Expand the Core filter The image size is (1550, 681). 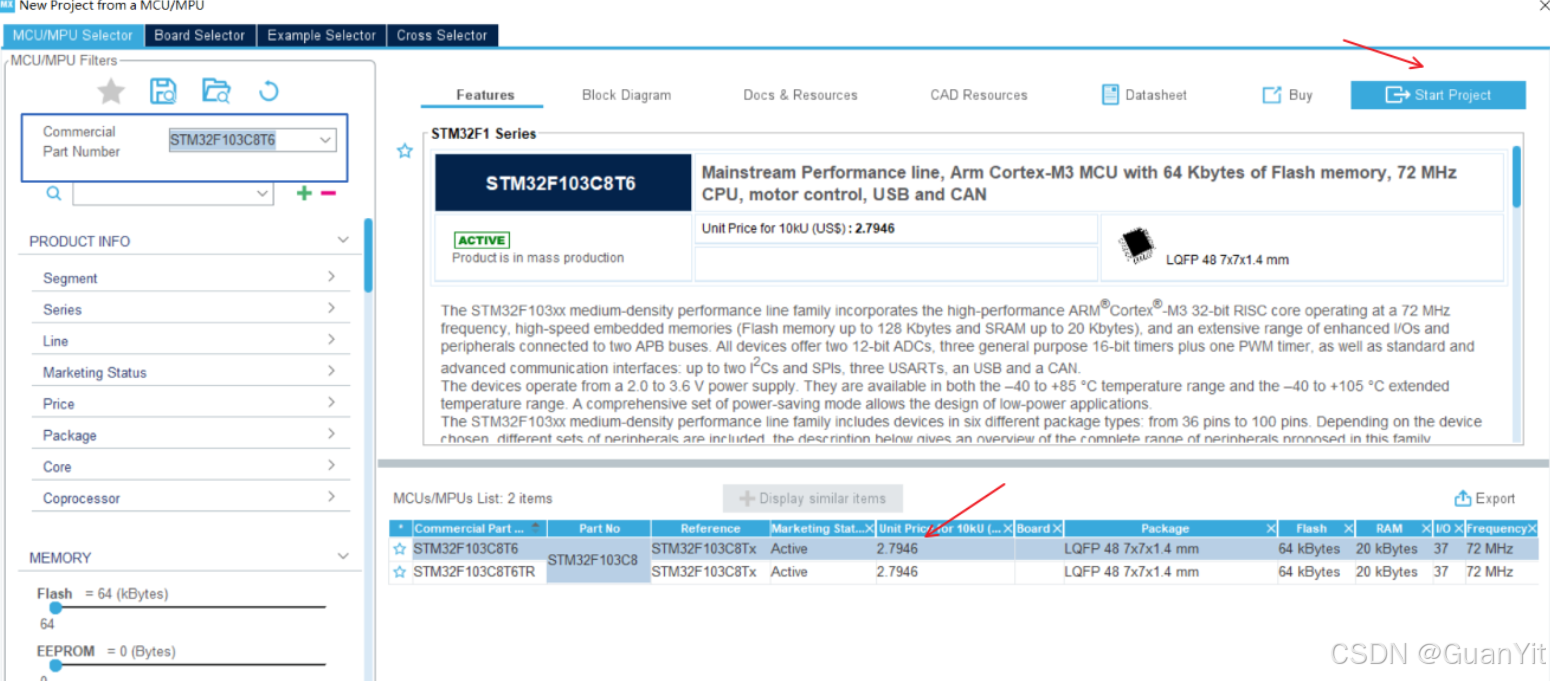(331, 465)
